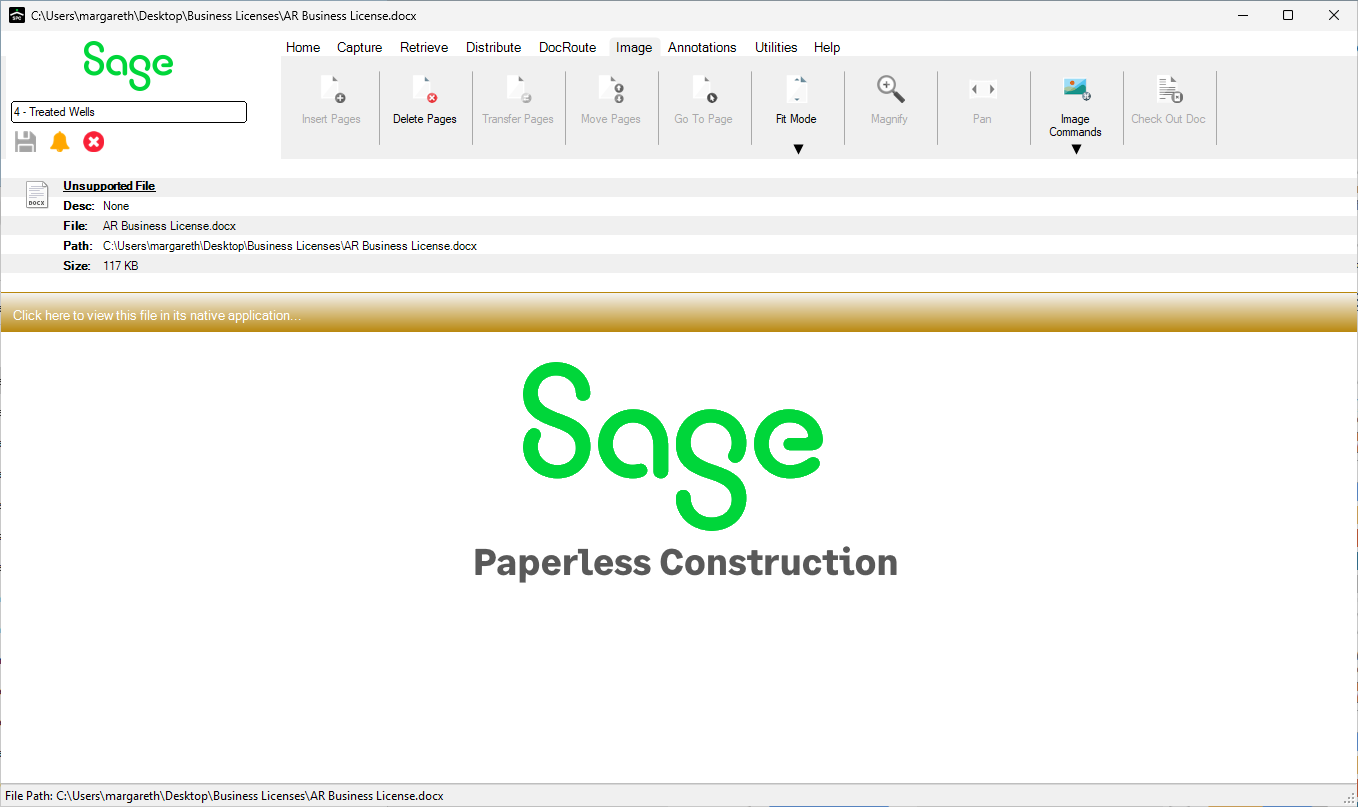Maximize the application window
1358x807 pixels.
[x=1288, y=15]
